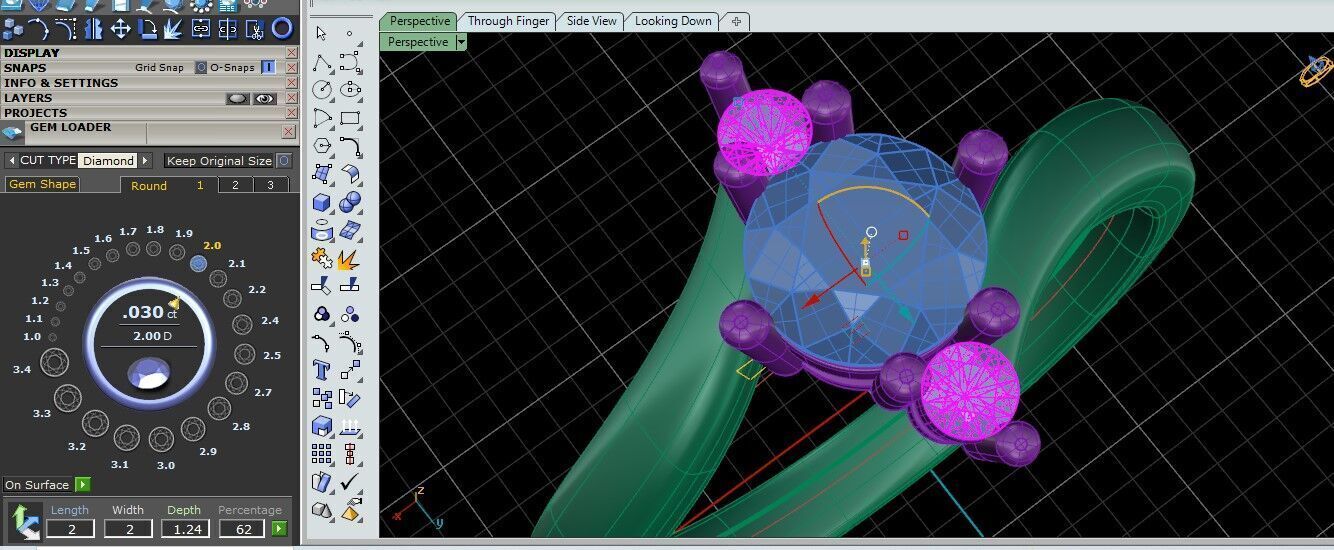The image size is (1334, 550).
Task: Click the chain link join icon
Action: click(x=201, y=29)
